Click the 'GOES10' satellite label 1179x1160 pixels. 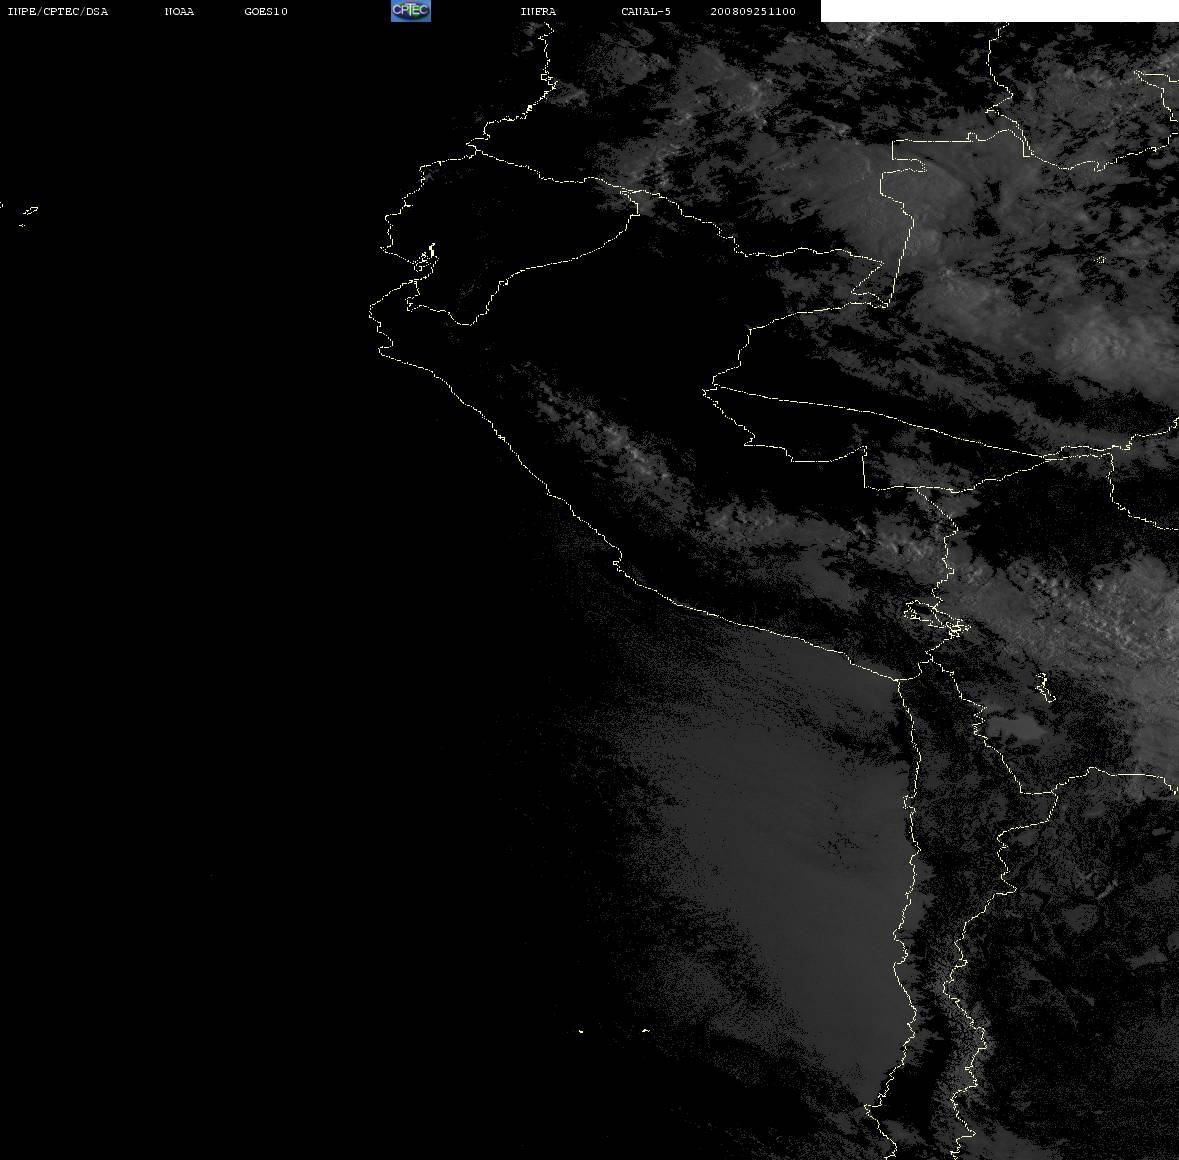[266, 11]
